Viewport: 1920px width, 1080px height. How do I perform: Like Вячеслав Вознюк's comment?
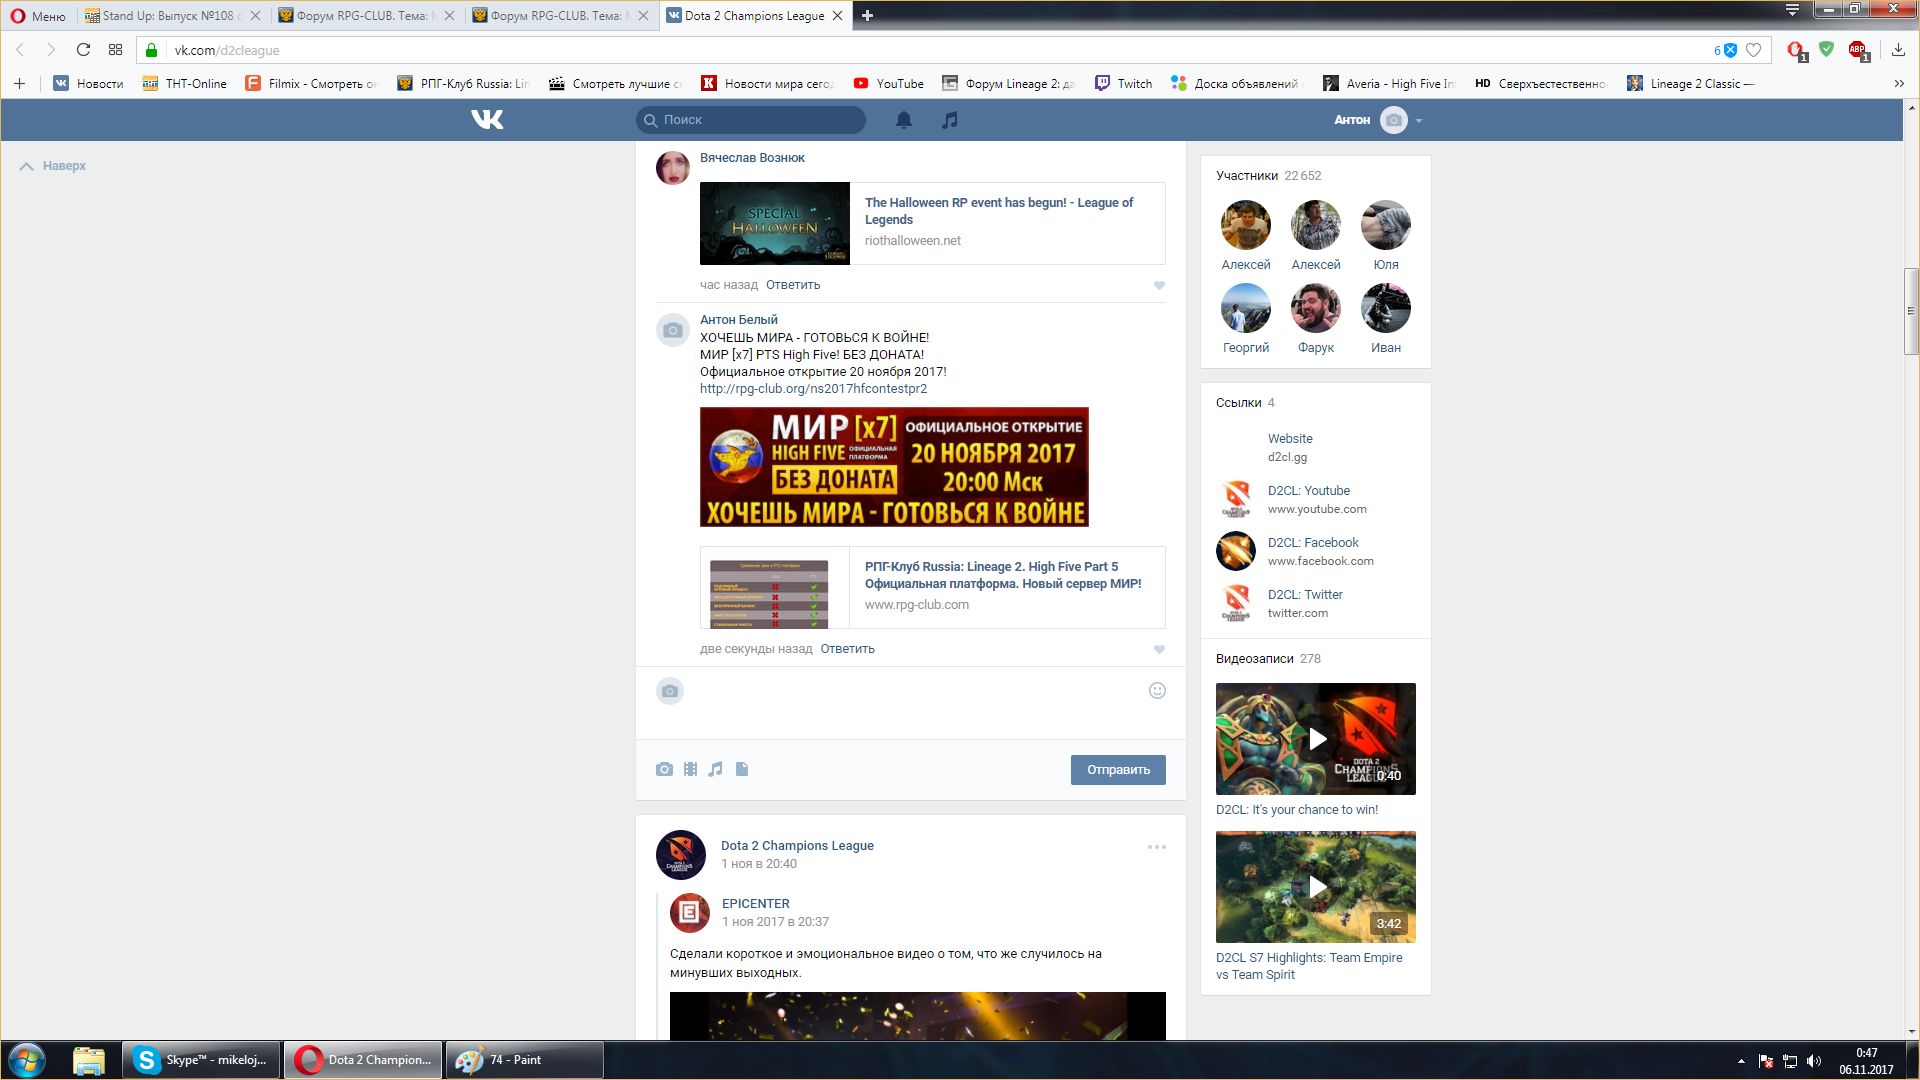[1159, 285]
